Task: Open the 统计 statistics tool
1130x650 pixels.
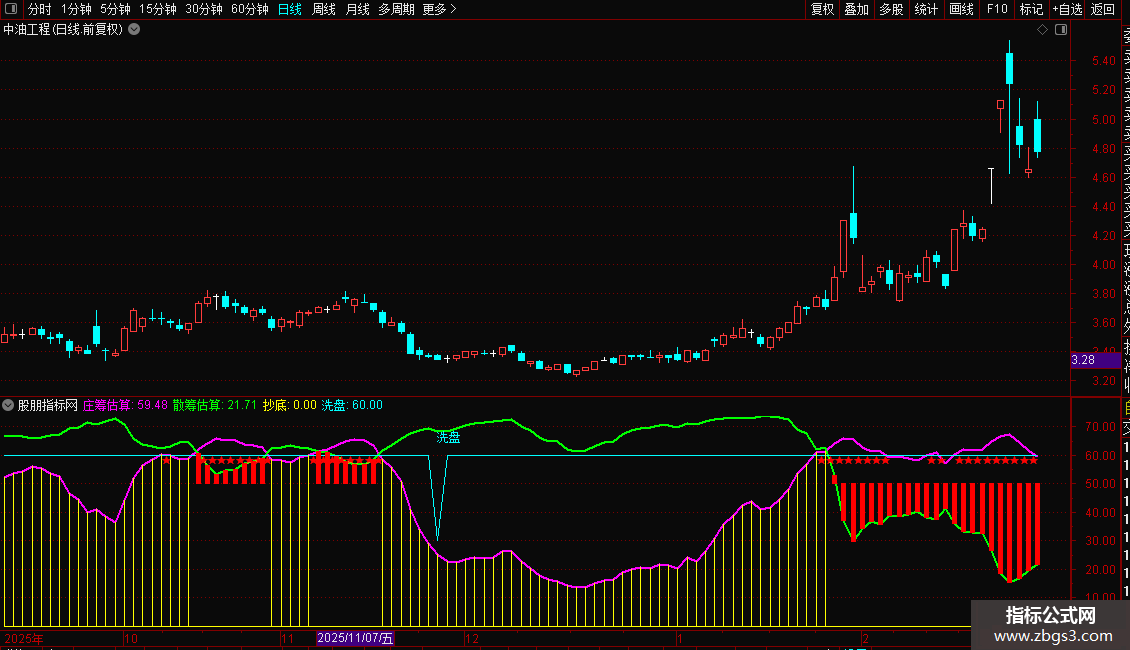Action: (x=926, y=10)
